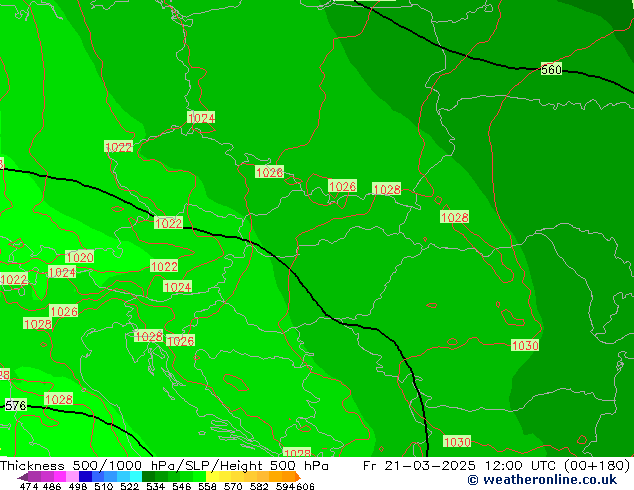
Task: Click the legend value 606
Action: click(305, 486)
